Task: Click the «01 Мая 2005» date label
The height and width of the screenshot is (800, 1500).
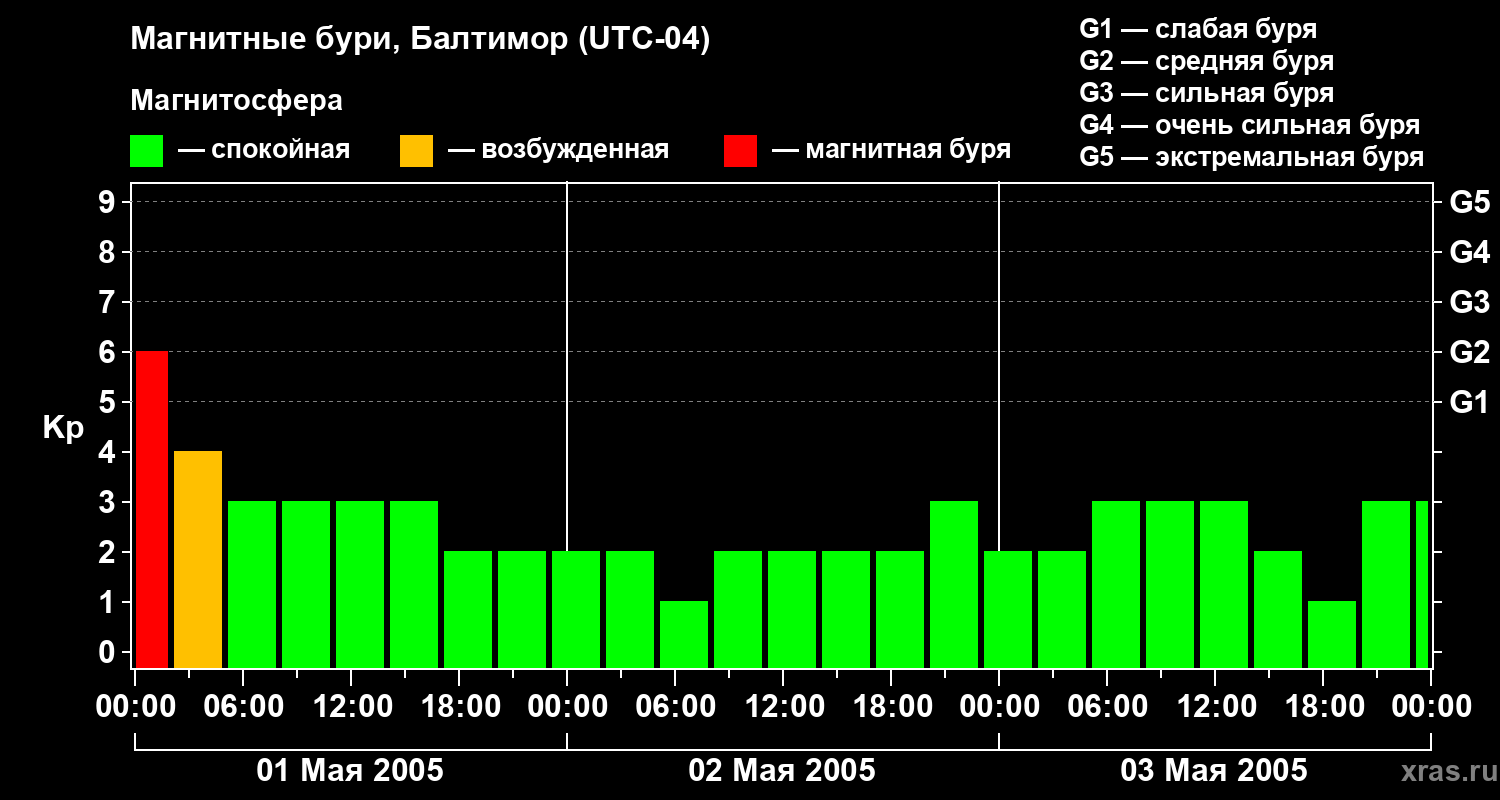Action: pyautogui.click(x=350, y=771)
